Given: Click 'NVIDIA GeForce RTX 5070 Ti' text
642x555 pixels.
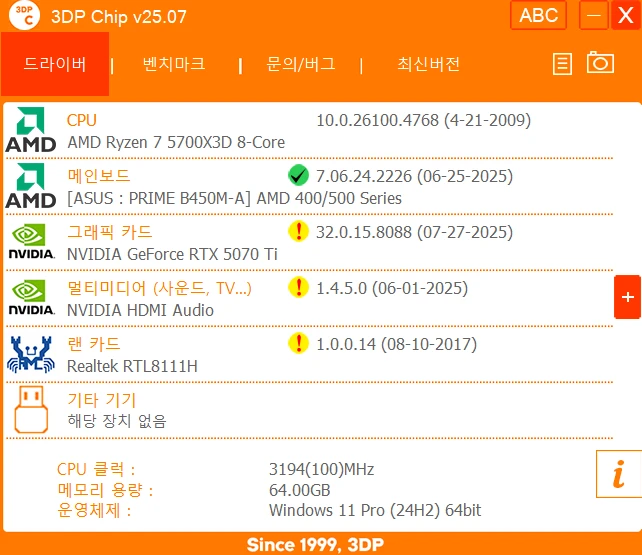Looking at the screenshot, I should pyautogui.click(x=172, y=255).
